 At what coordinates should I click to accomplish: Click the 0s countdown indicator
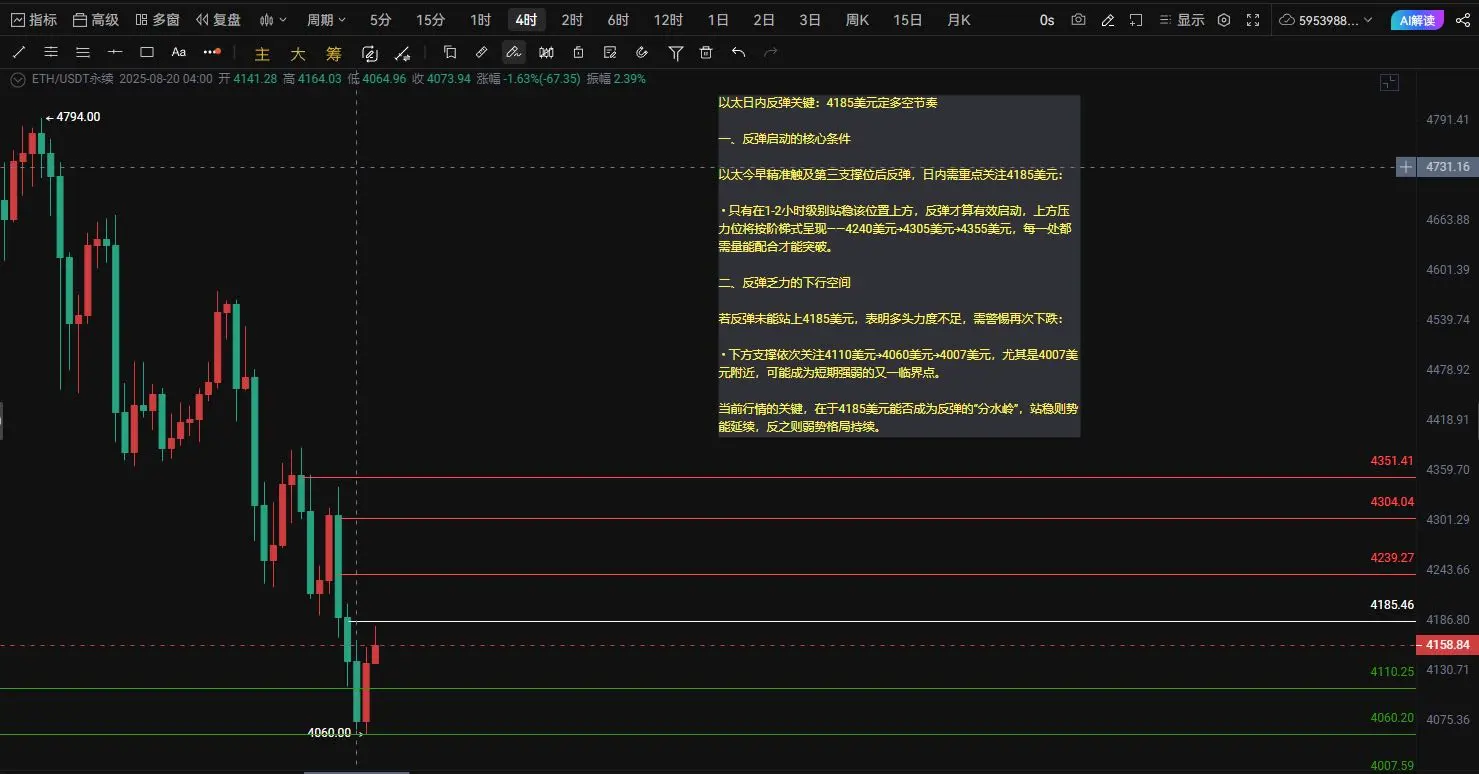coord(1047,19)
